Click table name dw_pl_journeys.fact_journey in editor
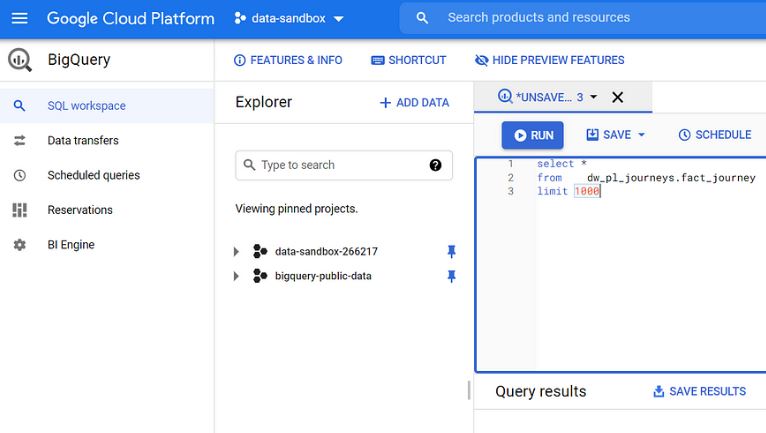The image size is (766, 433). (671, 177)
